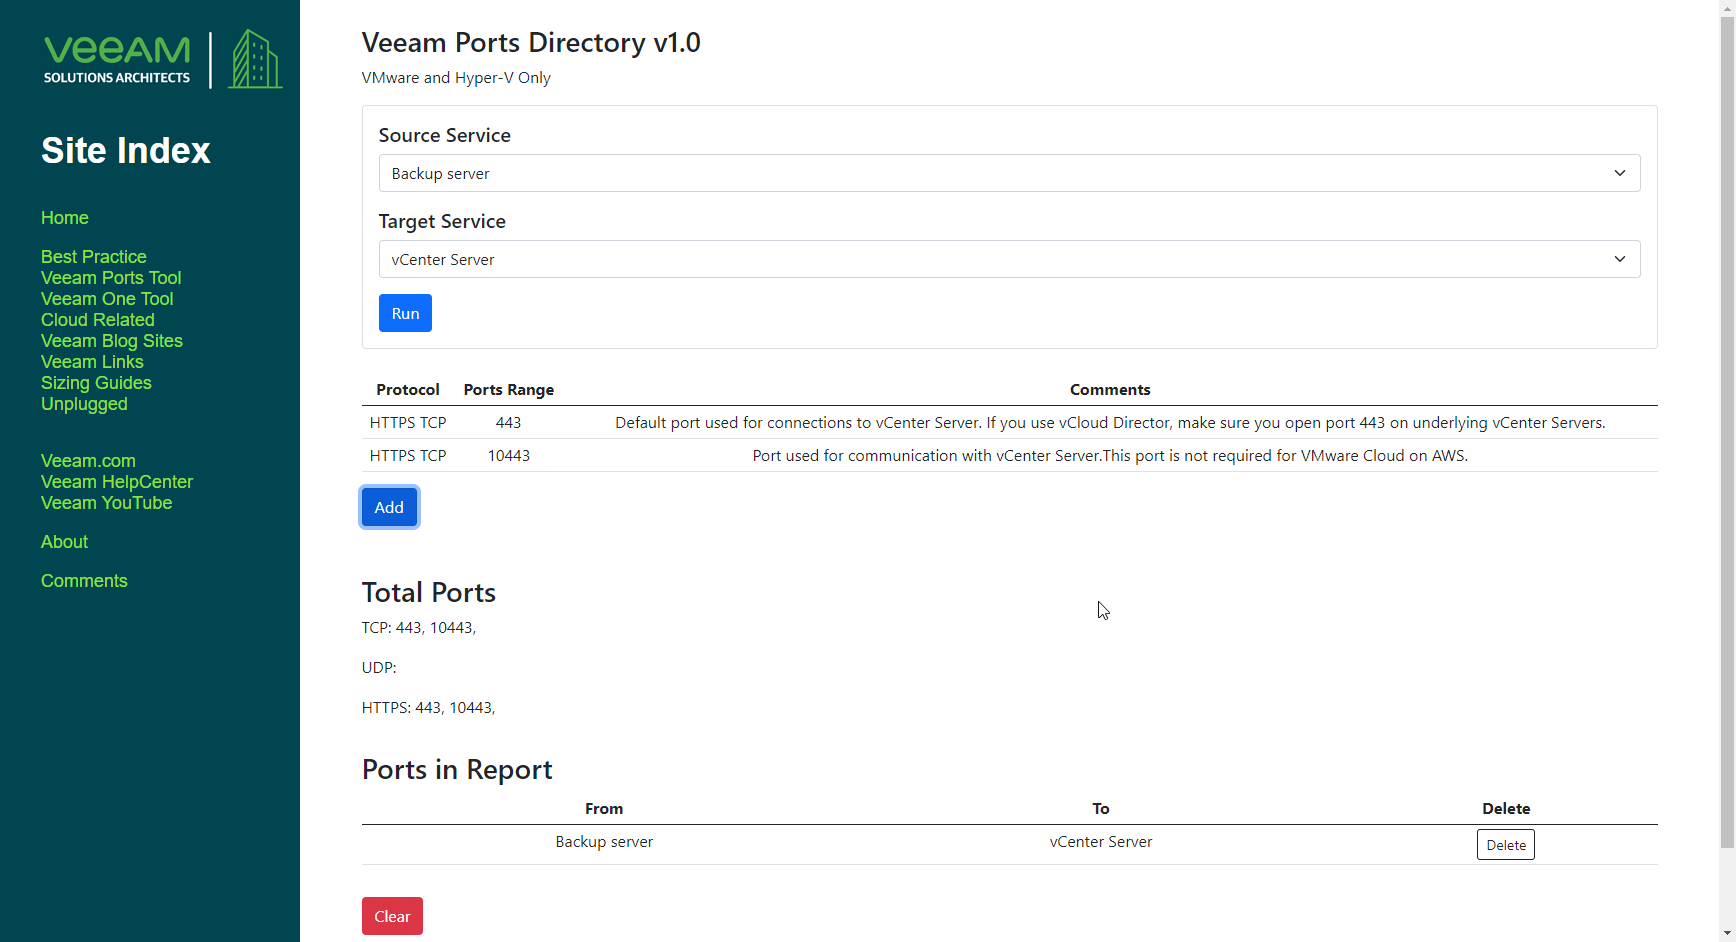Select the 443 port cell
Viewport: 1736px width, 942px height.
(x=508, y=423)
